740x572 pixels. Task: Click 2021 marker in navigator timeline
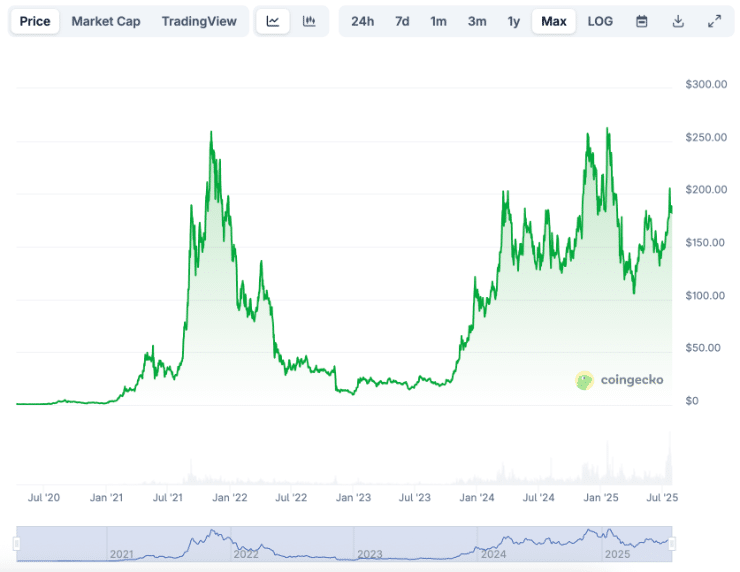[122, 554]
